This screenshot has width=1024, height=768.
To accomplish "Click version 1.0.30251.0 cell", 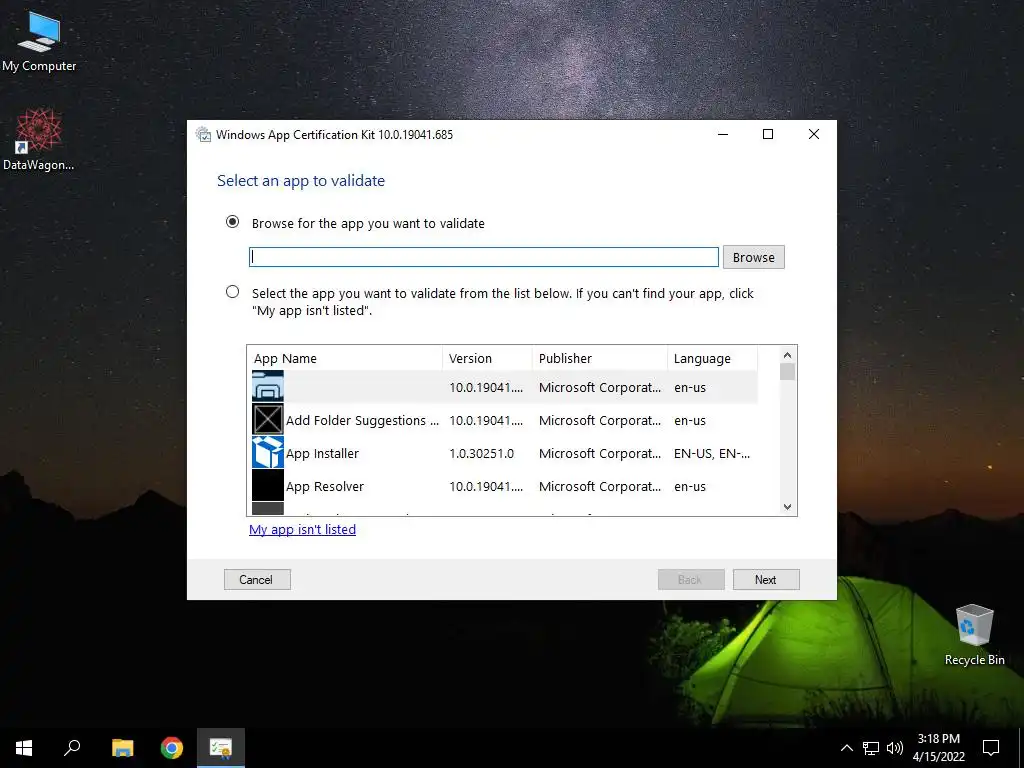I will click(481, 453).
